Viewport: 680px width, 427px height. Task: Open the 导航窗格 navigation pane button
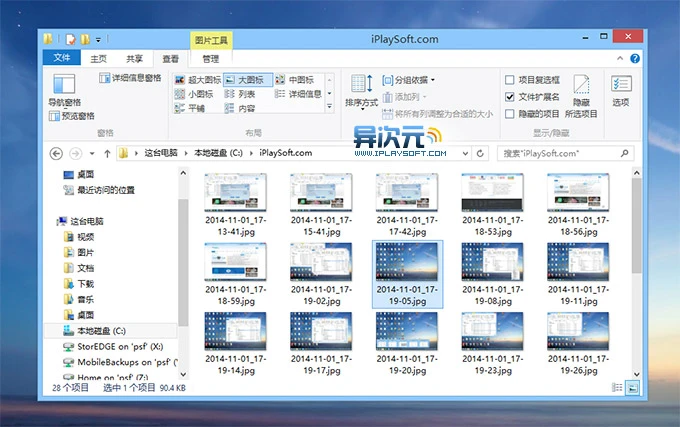click(64, 90)
